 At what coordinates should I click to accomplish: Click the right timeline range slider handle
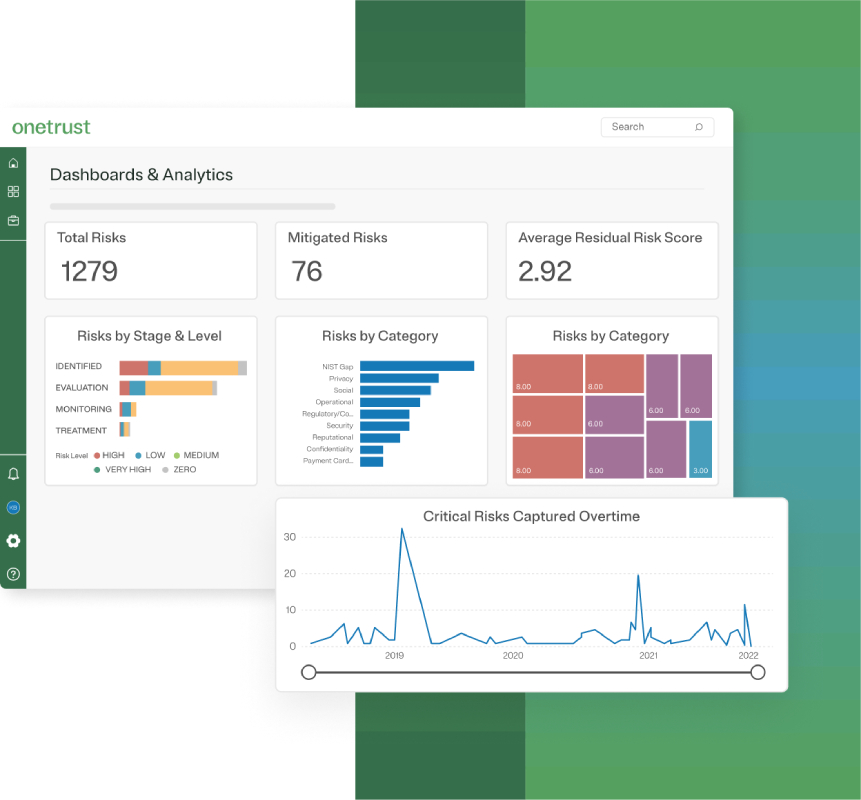[758, 672]
